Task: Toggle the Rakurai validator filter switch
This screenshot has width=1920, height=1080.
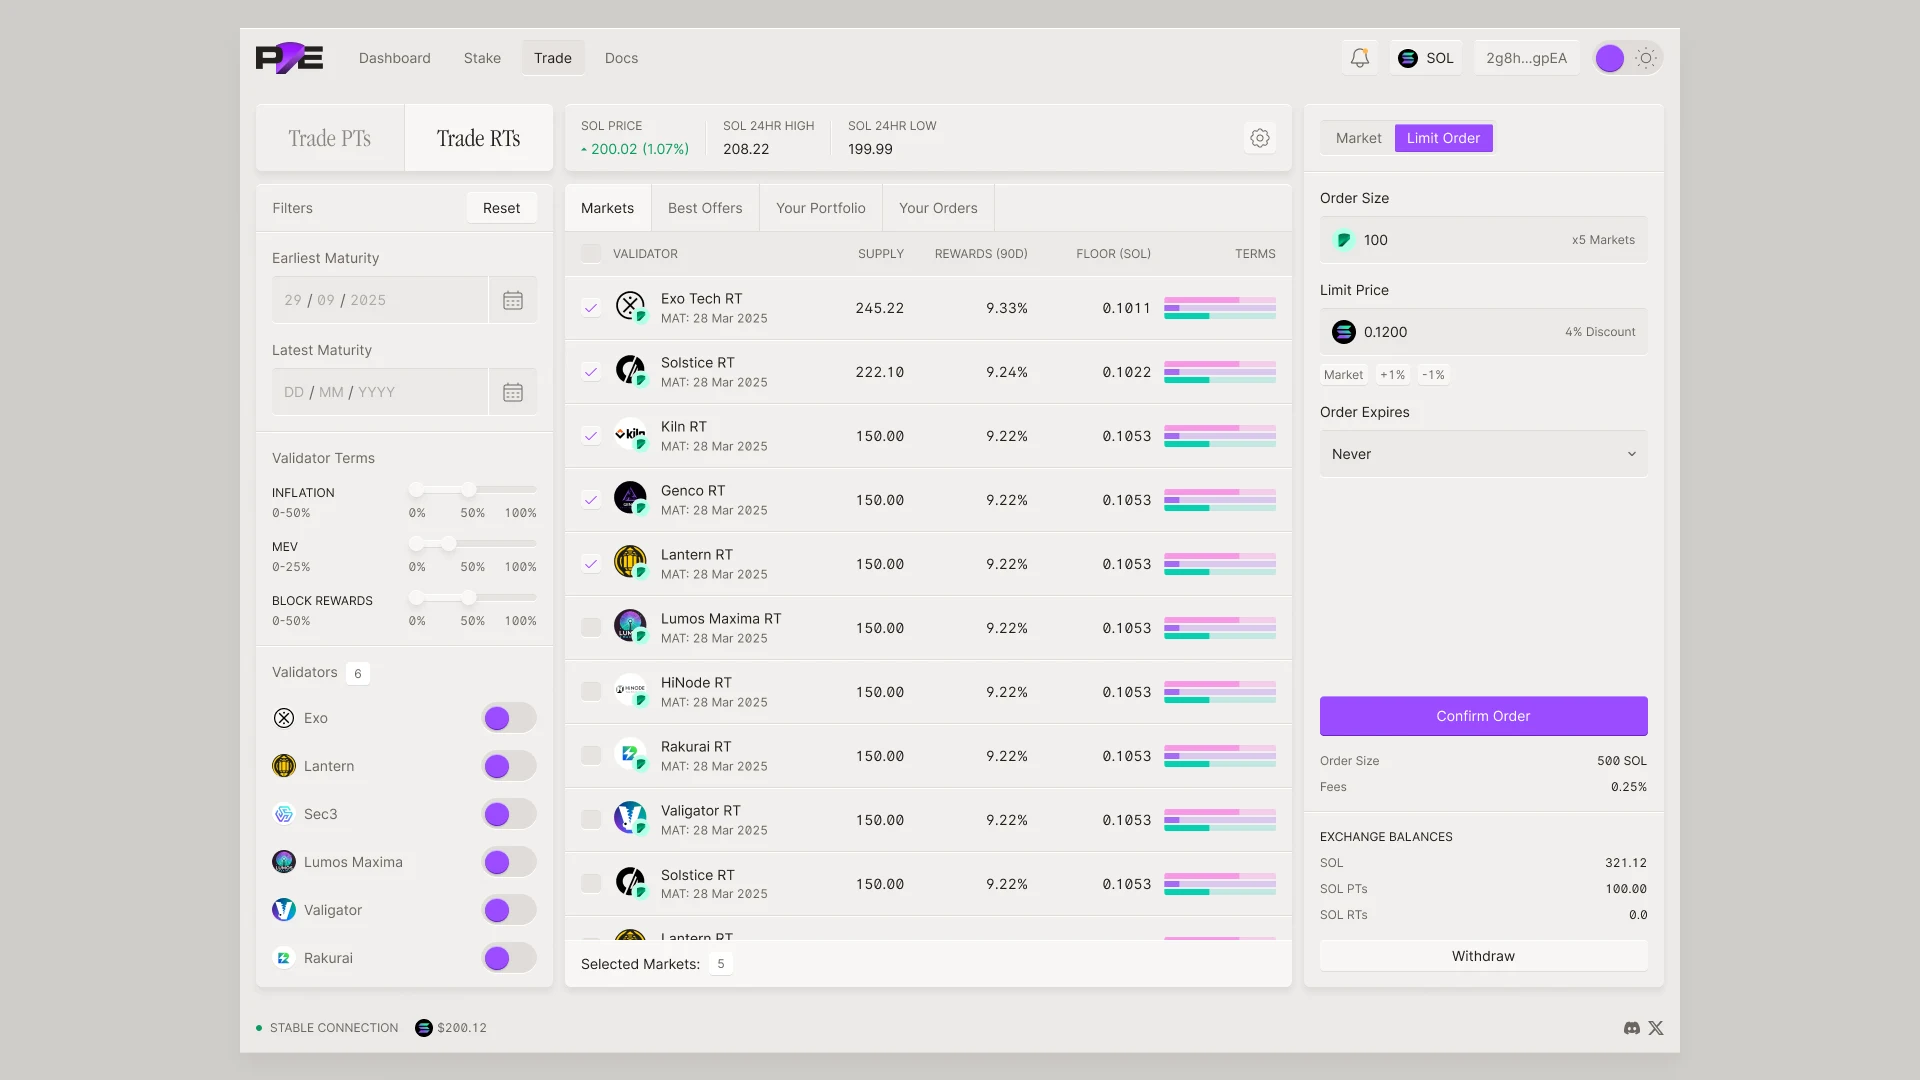Action: click(x=509, y=958)
